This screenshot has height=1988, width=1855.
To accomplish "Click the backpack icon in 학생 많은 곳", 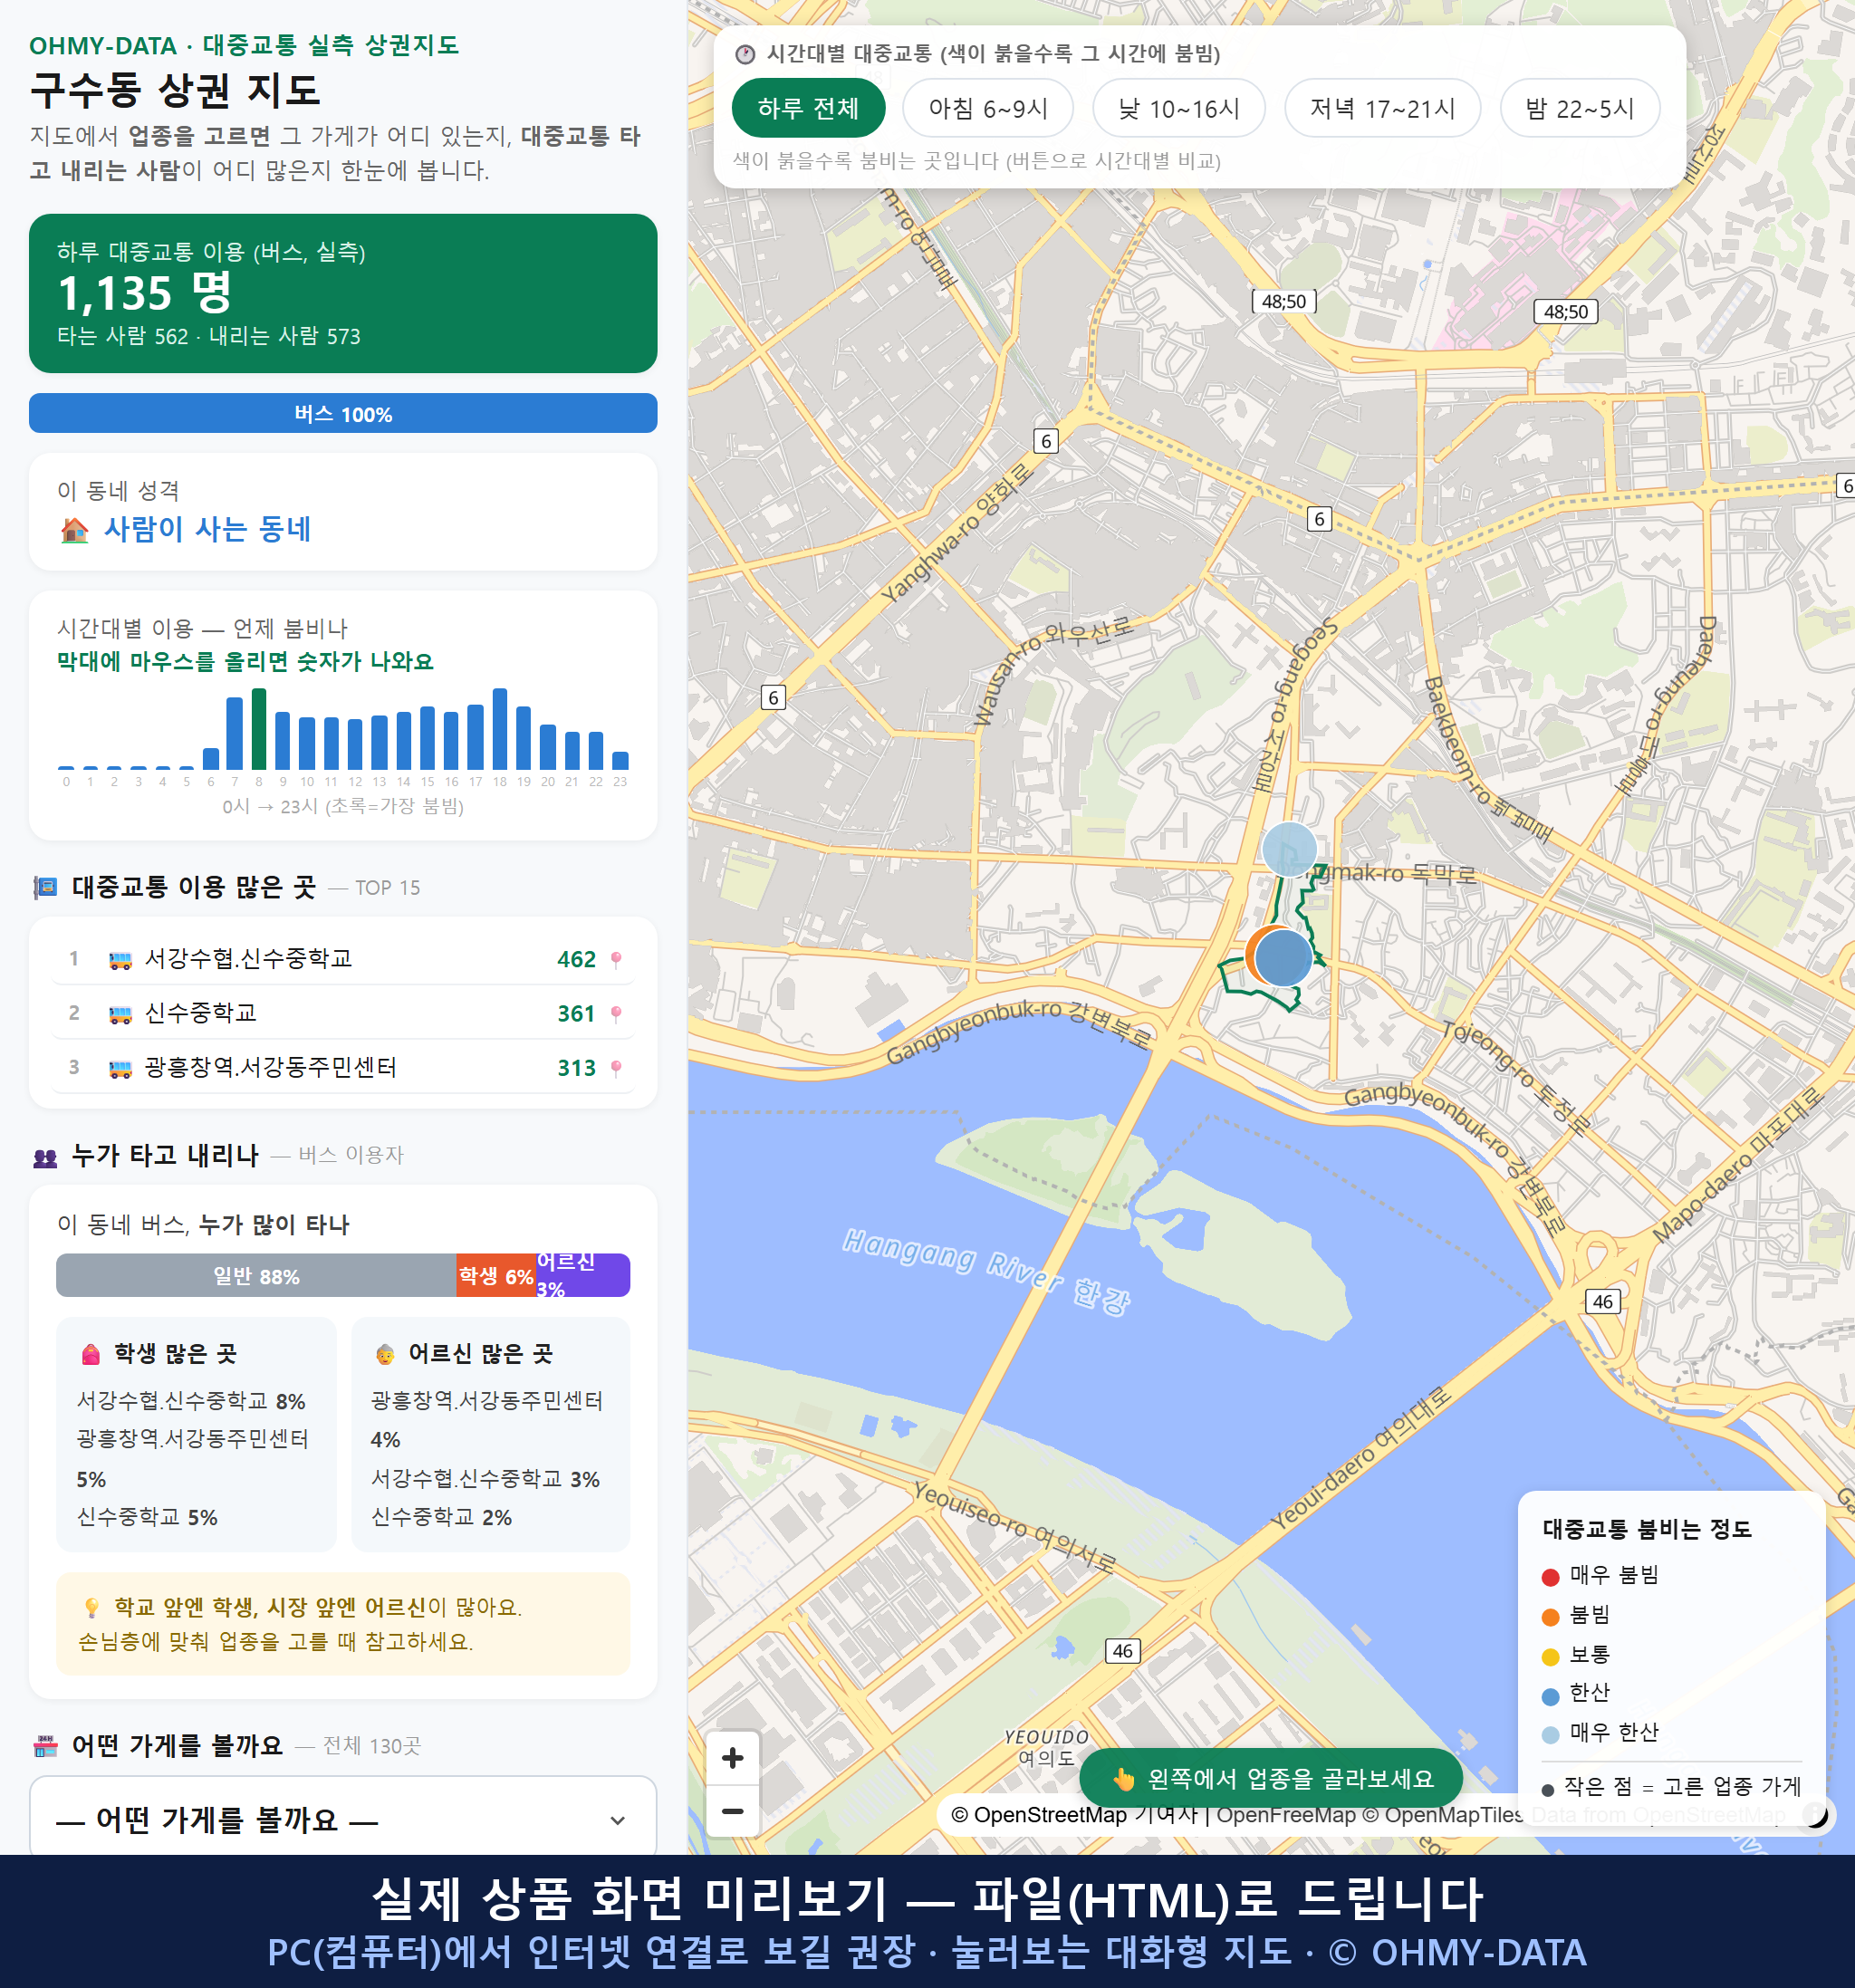I will [x=91, y=1354].
